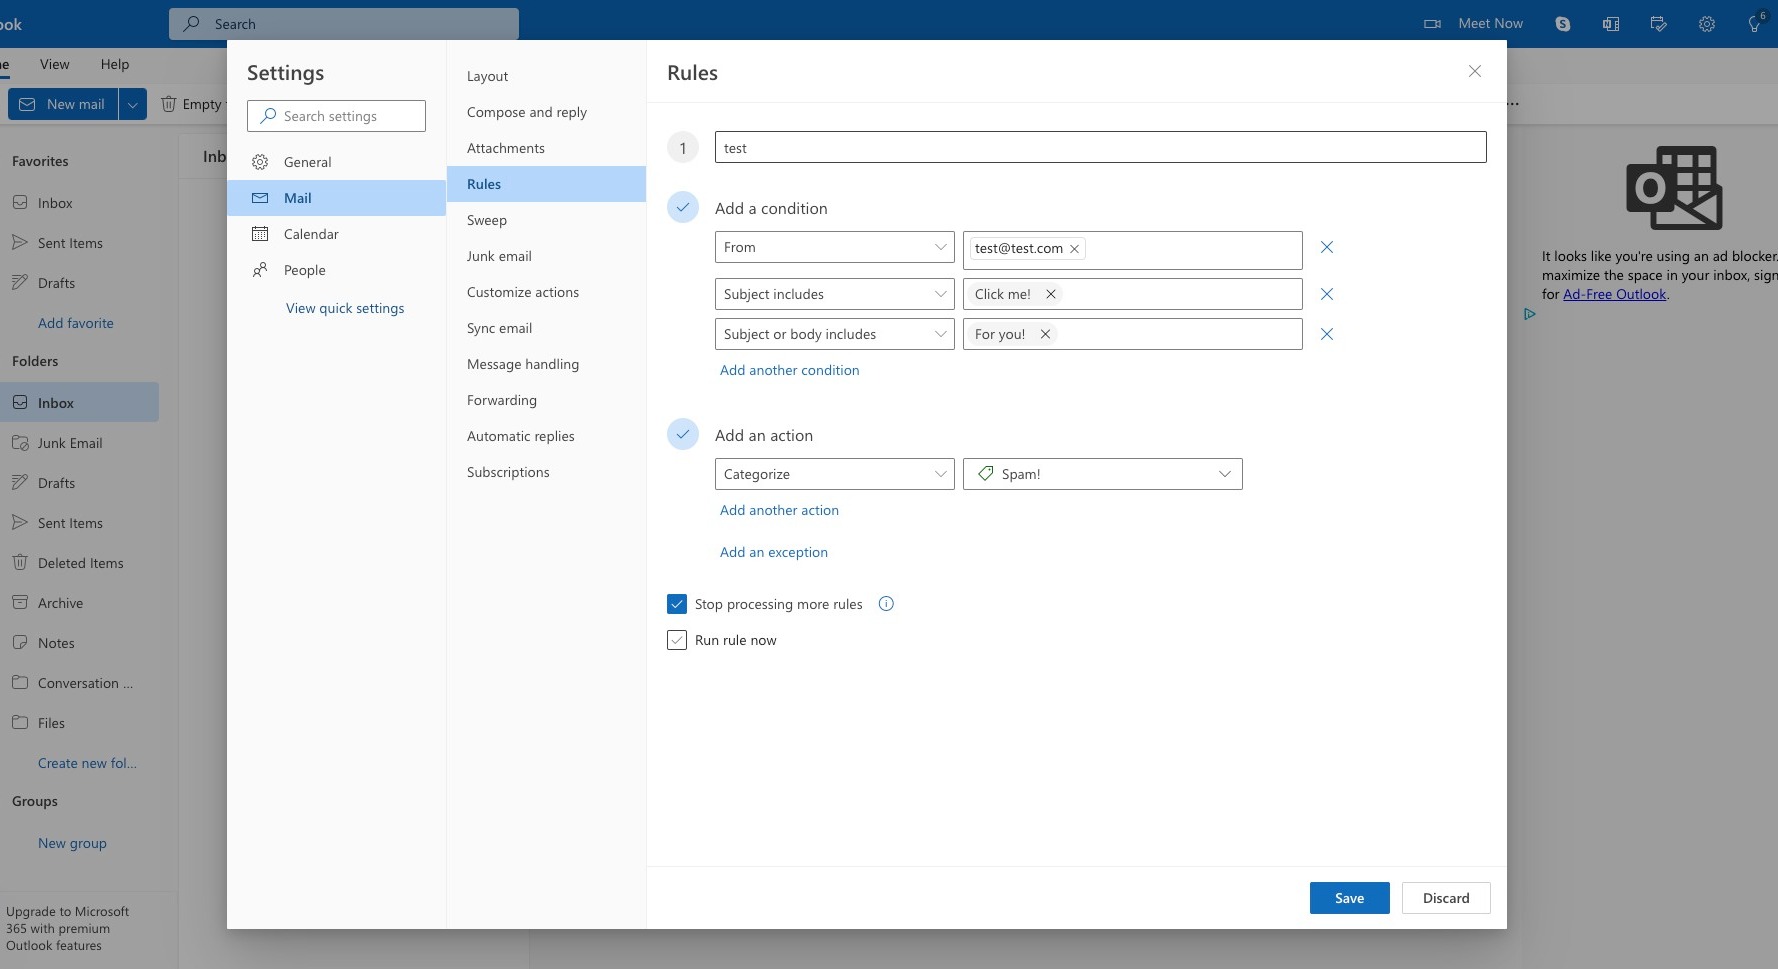
Task: Save the rule
Action: click(x=1349, y=898)
